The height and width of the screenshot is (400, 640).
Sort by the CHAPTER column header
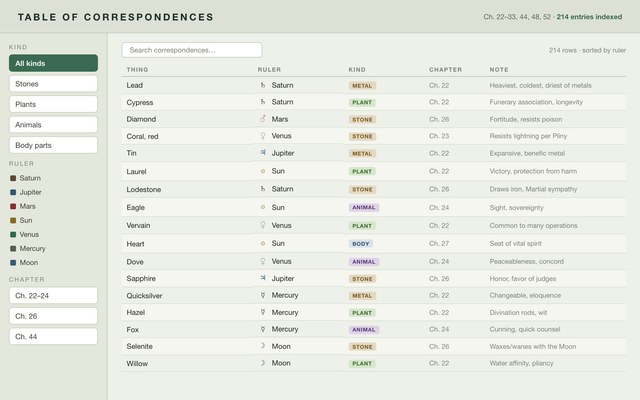pos(445,69)
